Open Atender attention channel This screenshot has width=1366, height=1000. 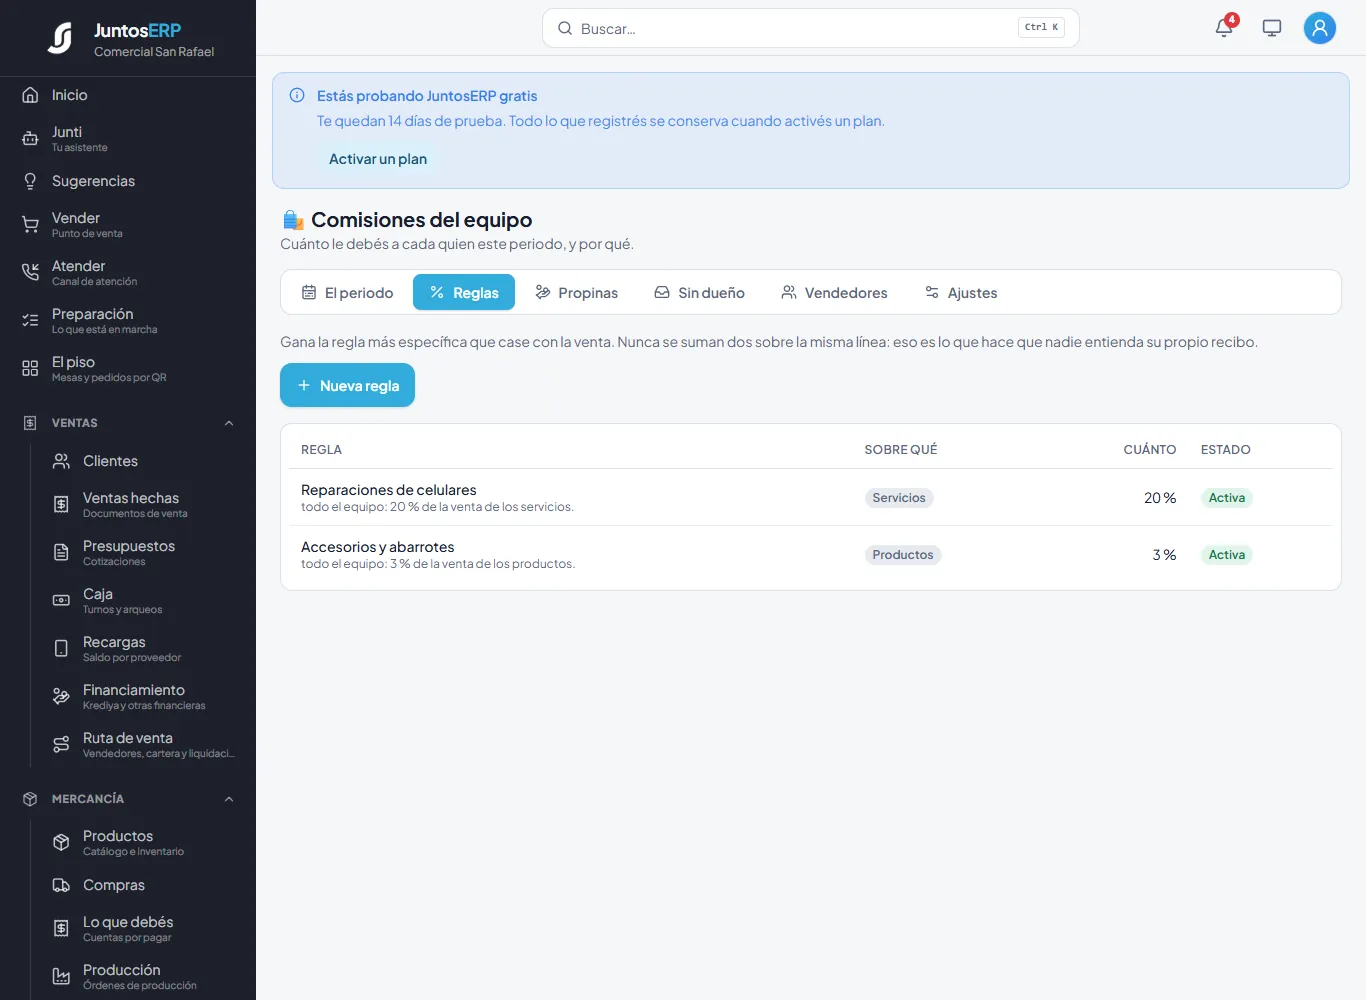(x=128, y=273)
